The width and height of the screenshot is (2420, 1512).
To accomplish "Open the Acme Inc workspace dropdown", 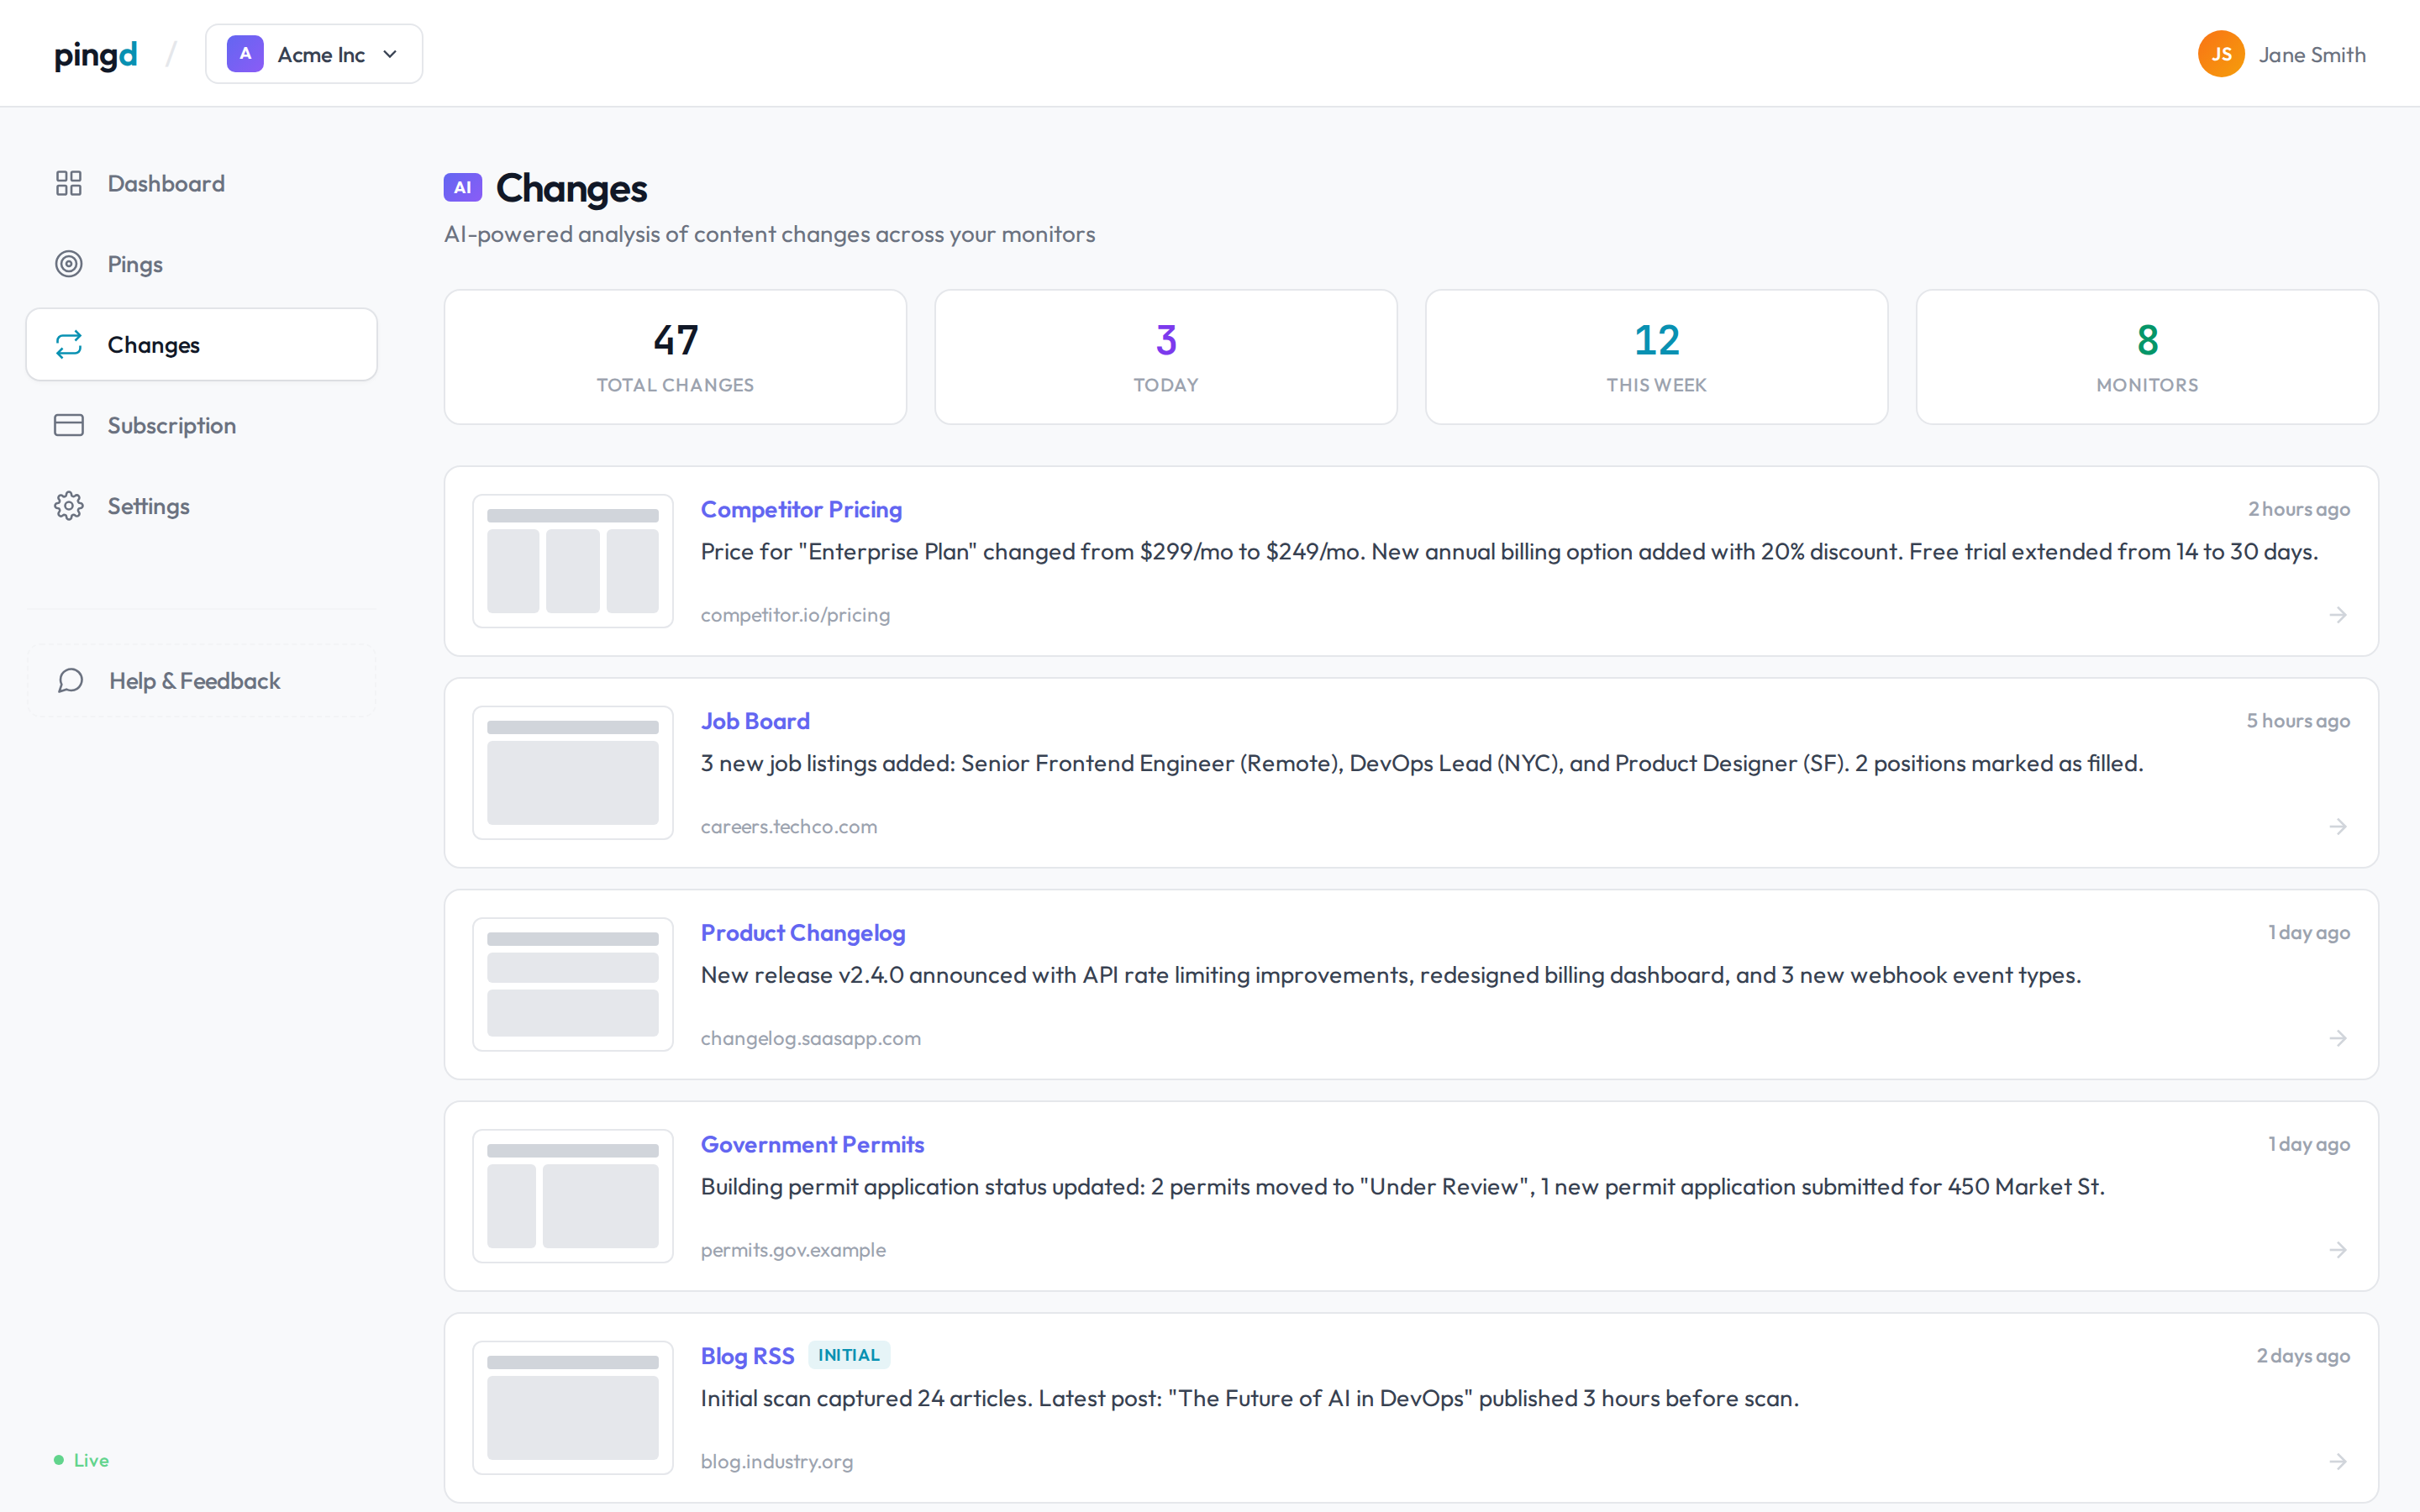I will pyautogui.click(x=313, y=53).
